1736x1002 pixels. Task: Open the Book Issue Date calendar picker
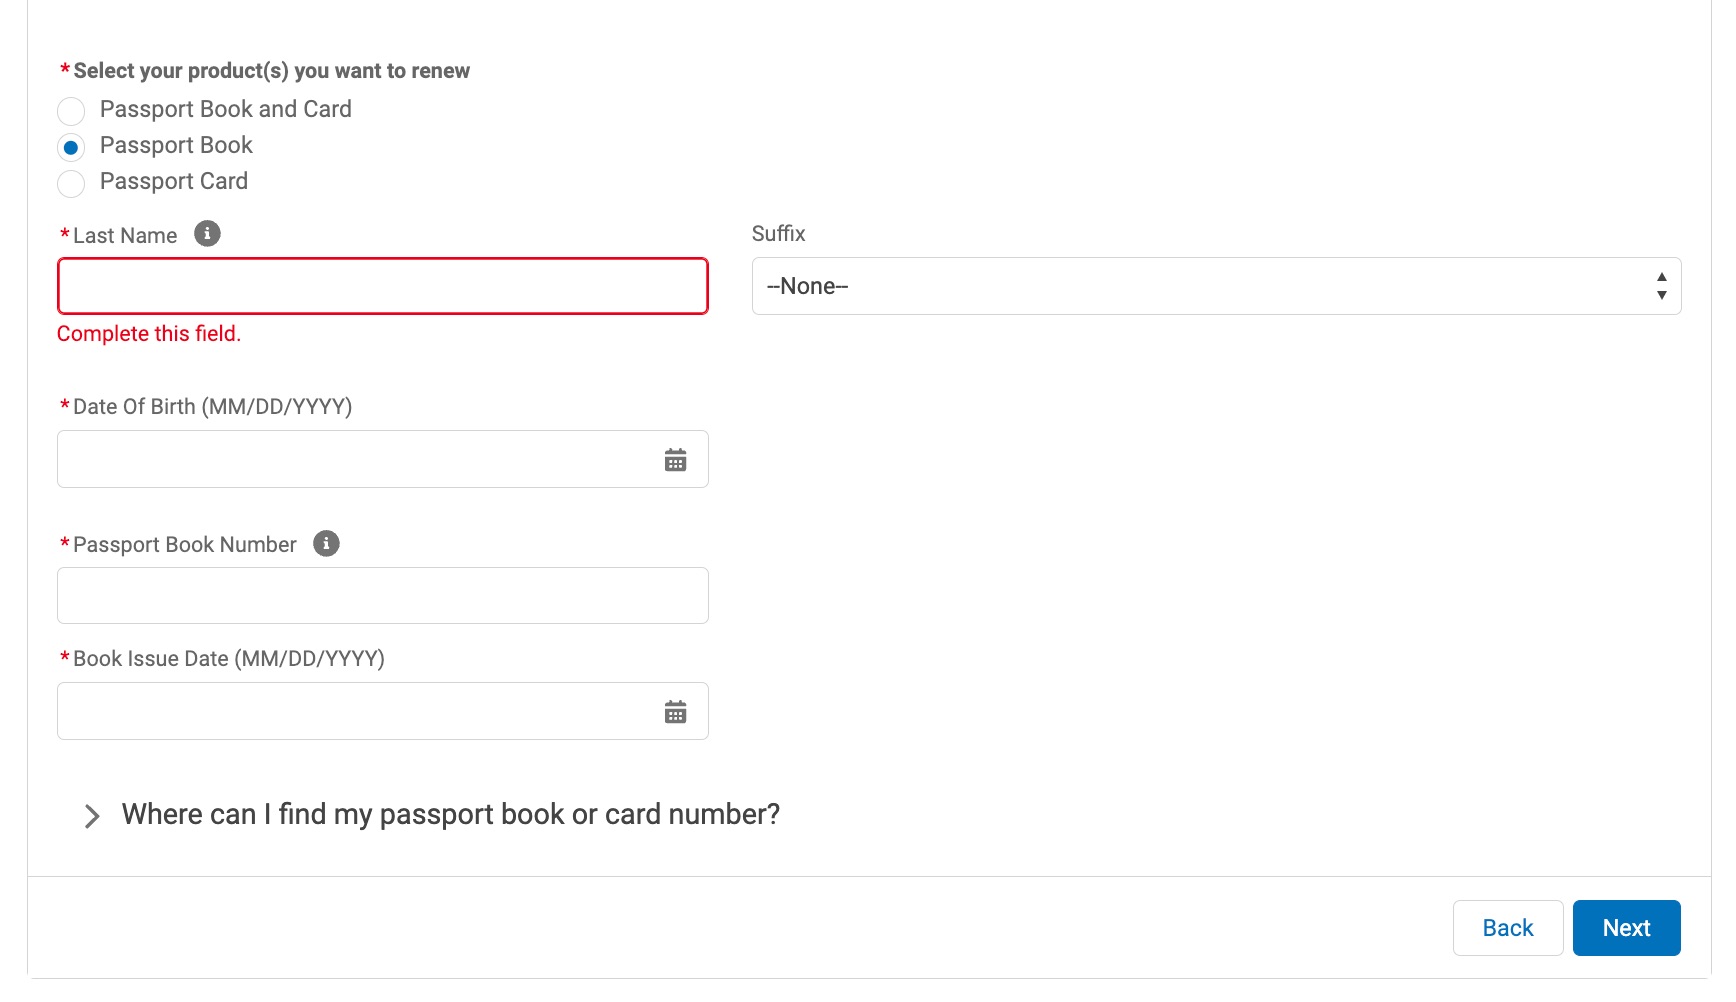point(676,711)
